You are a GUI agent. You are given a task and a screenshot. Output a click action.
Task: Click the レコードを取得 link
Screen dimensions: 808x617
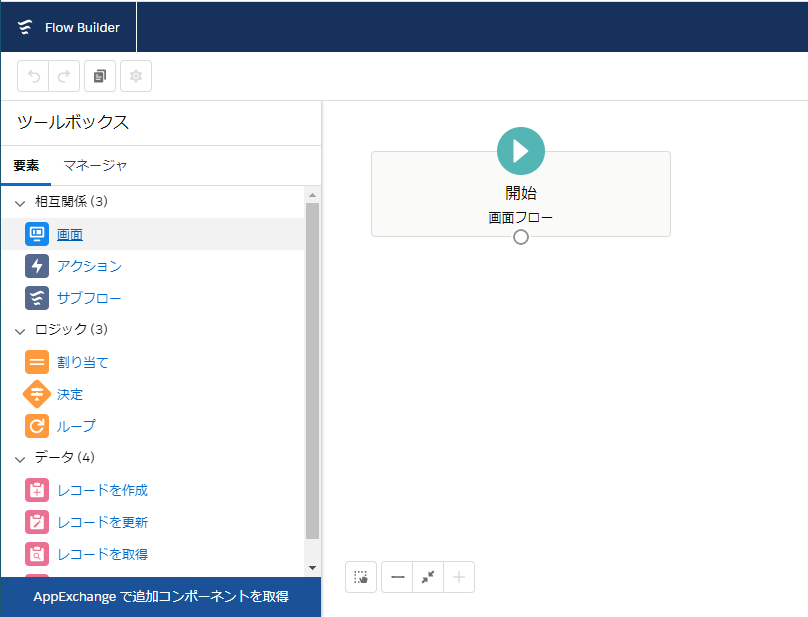coord(103,554)
